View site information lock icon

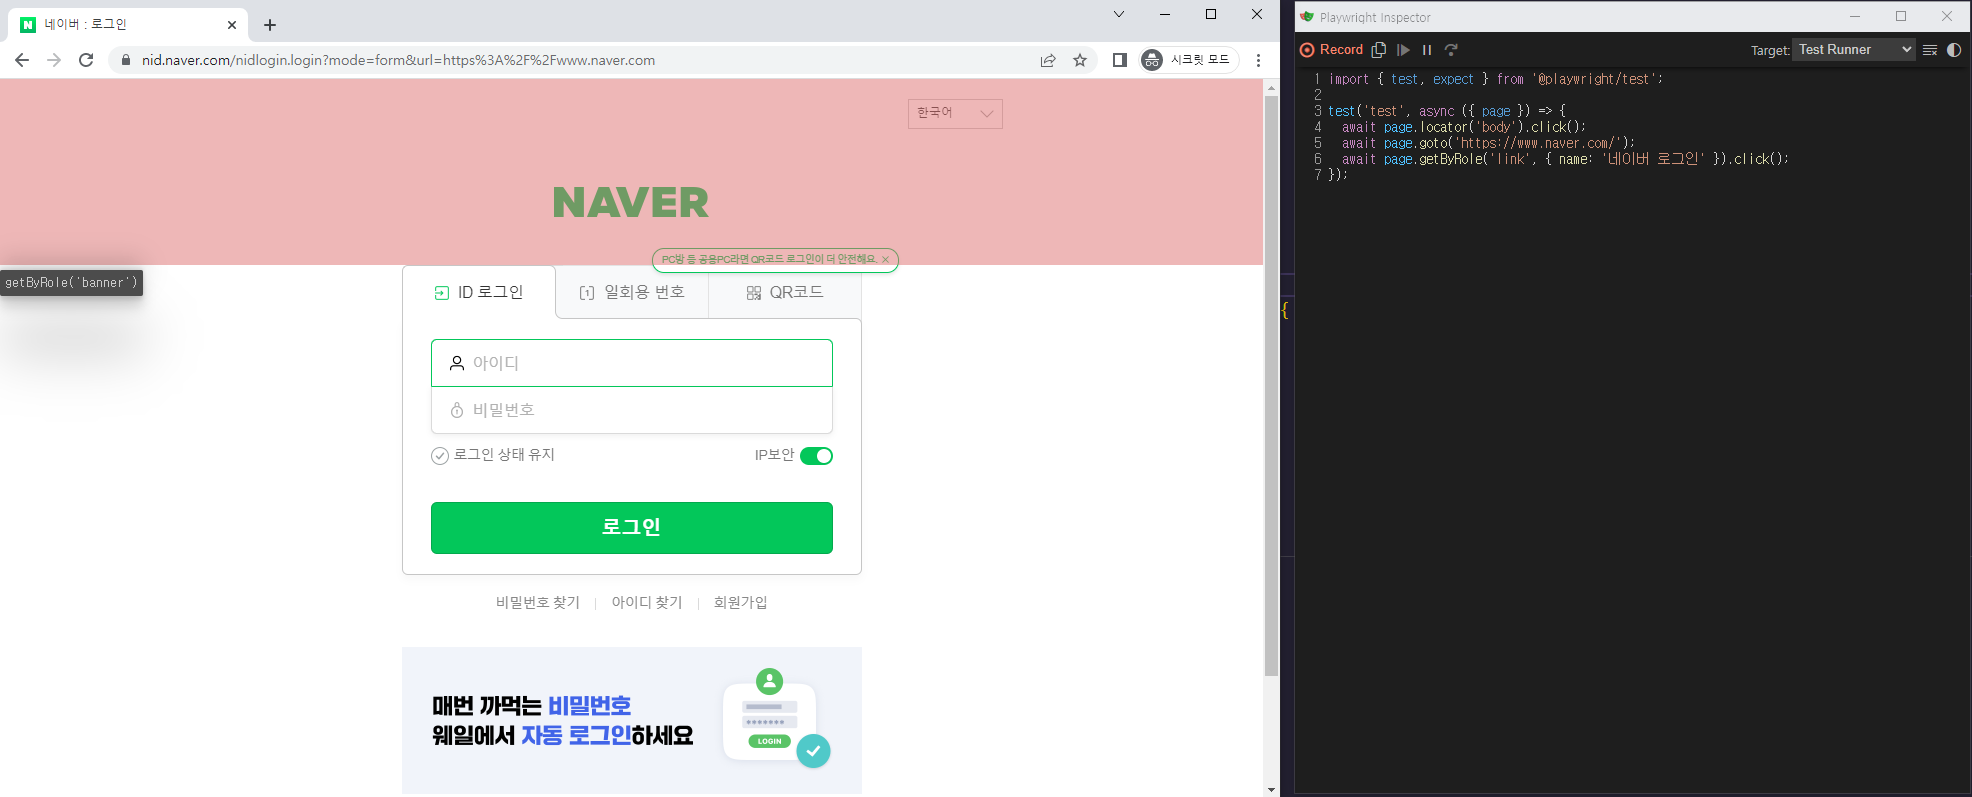pos(126,60)
